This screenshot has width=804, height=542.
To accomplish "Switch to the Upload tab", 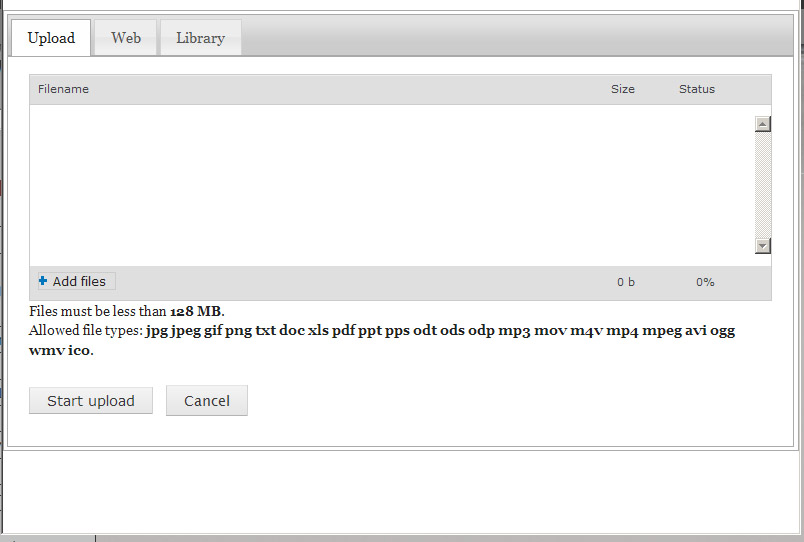I will tap(51, 38).
